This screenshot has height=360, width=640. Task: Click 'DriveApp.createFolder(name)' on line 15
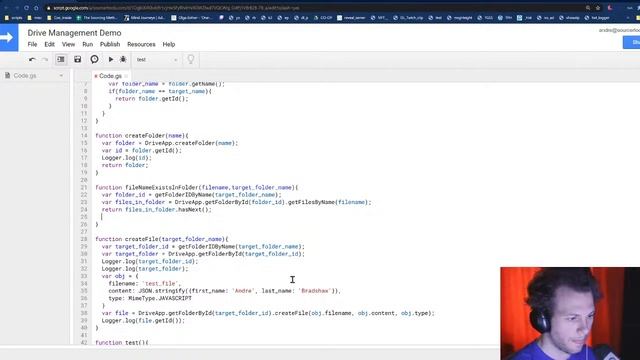point(191,143)
